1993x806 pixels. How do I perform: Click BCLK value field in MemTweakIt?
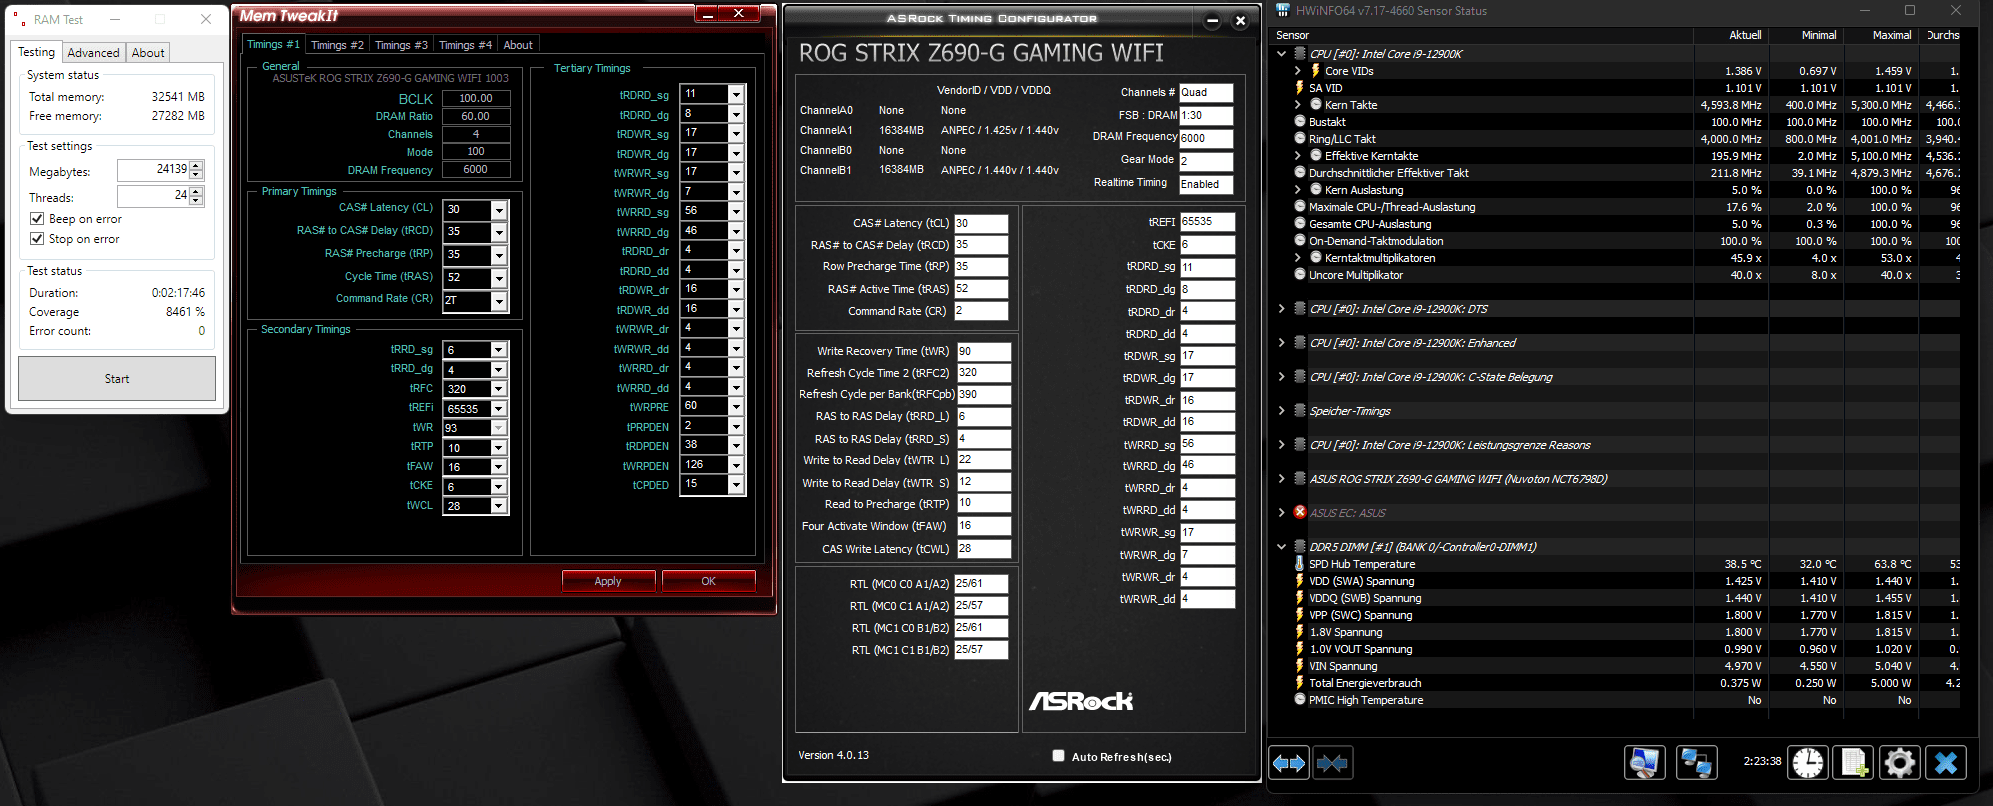click(475, 98)
